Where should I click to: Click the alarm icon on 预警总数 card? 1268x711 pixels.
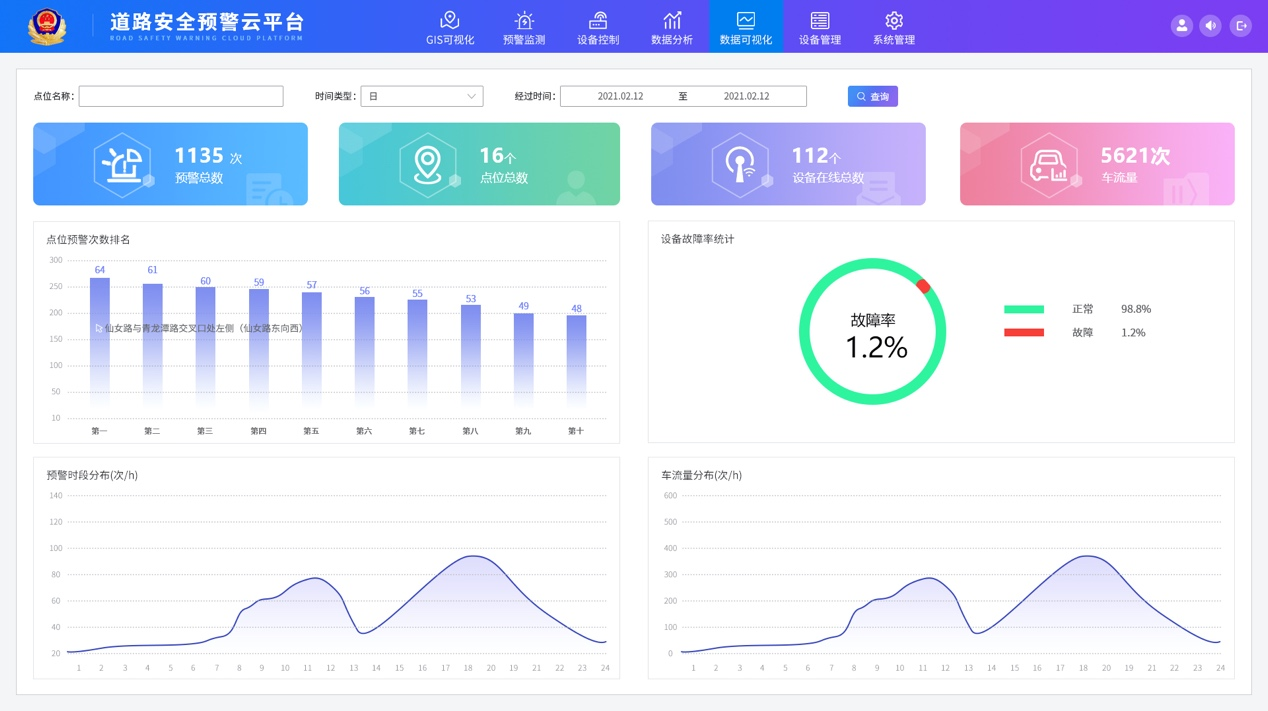[122, 165]
